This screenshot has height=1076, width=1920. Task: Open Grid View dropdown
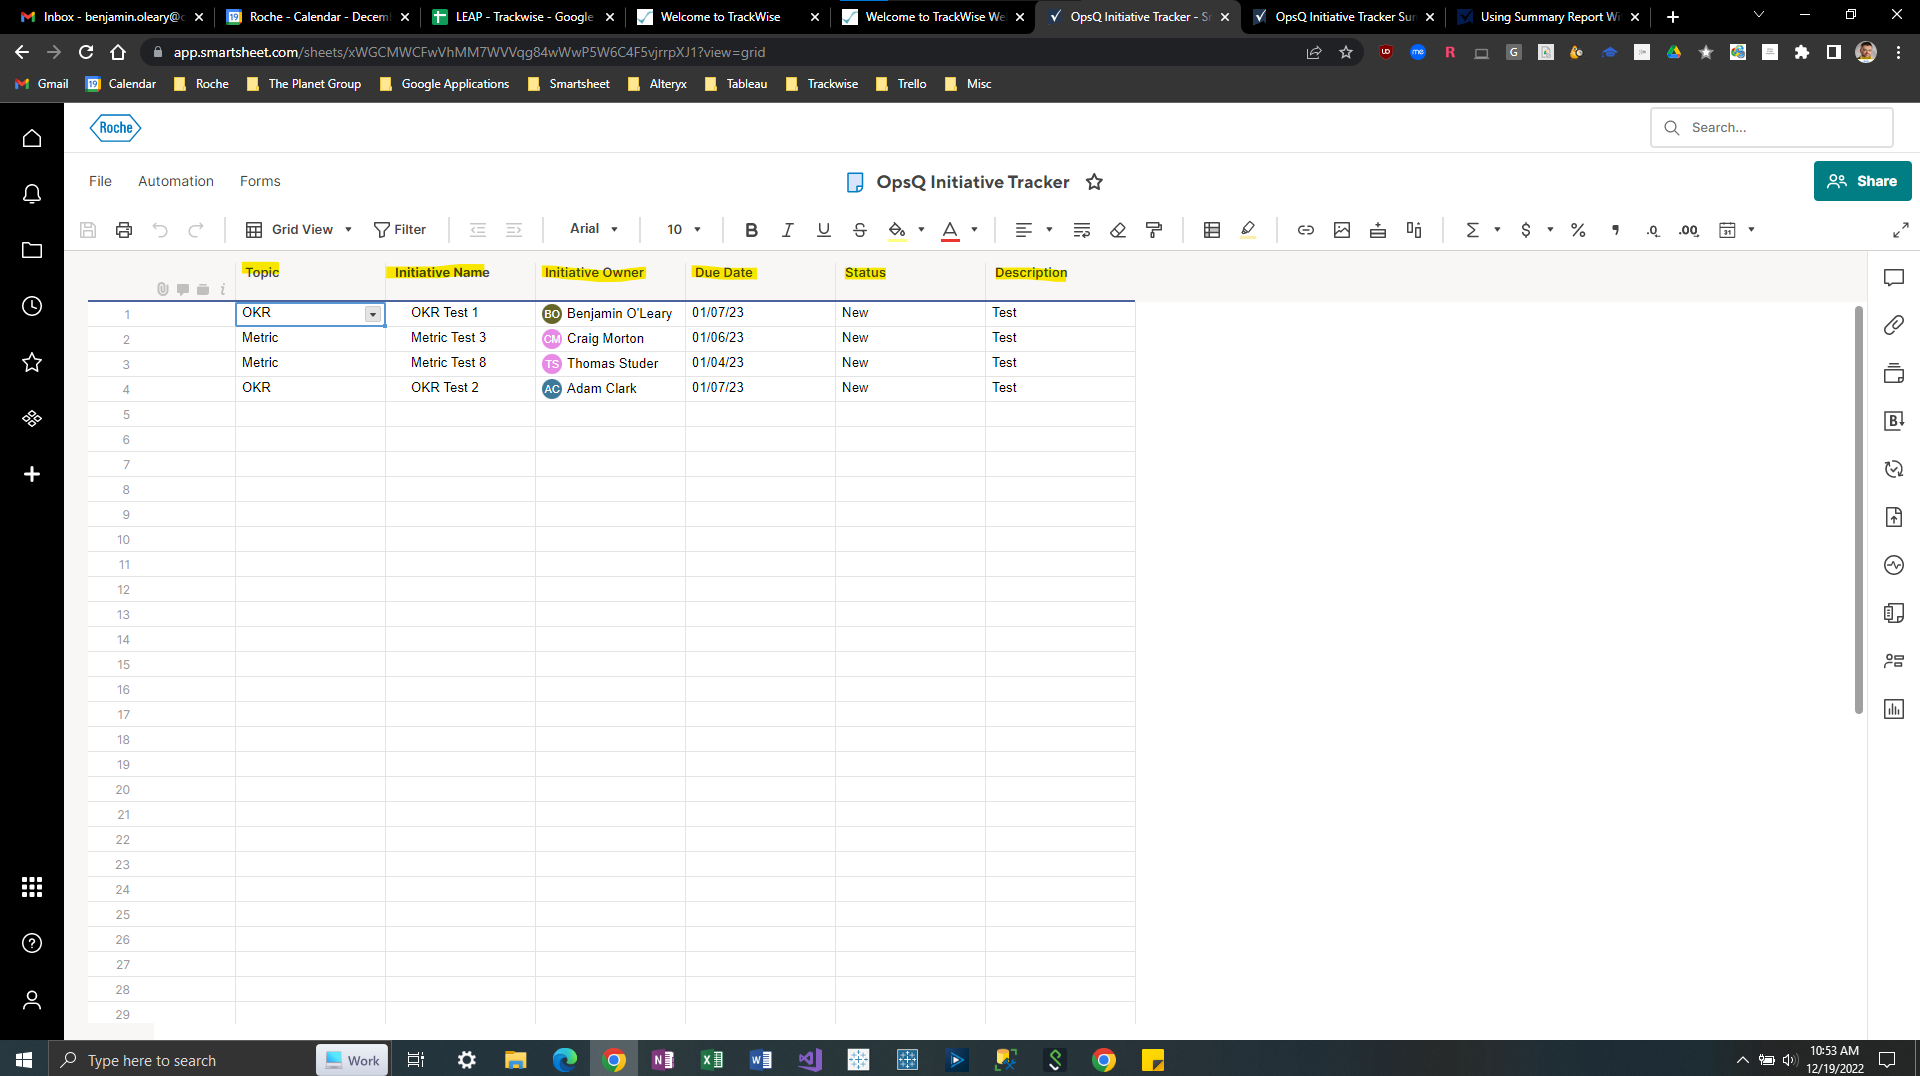pyautogui.click(x=299, y=230)
